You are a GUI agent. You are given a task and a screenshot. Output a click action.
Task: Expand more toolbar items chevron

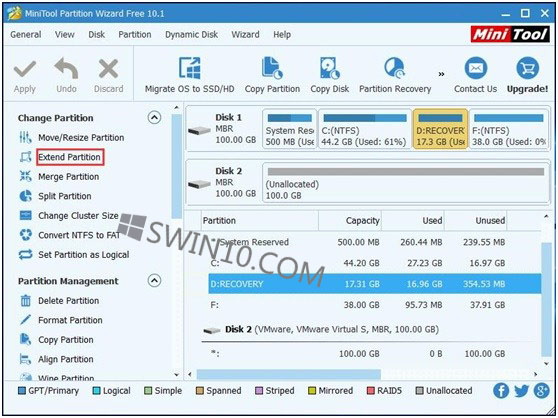click(441, 74)
